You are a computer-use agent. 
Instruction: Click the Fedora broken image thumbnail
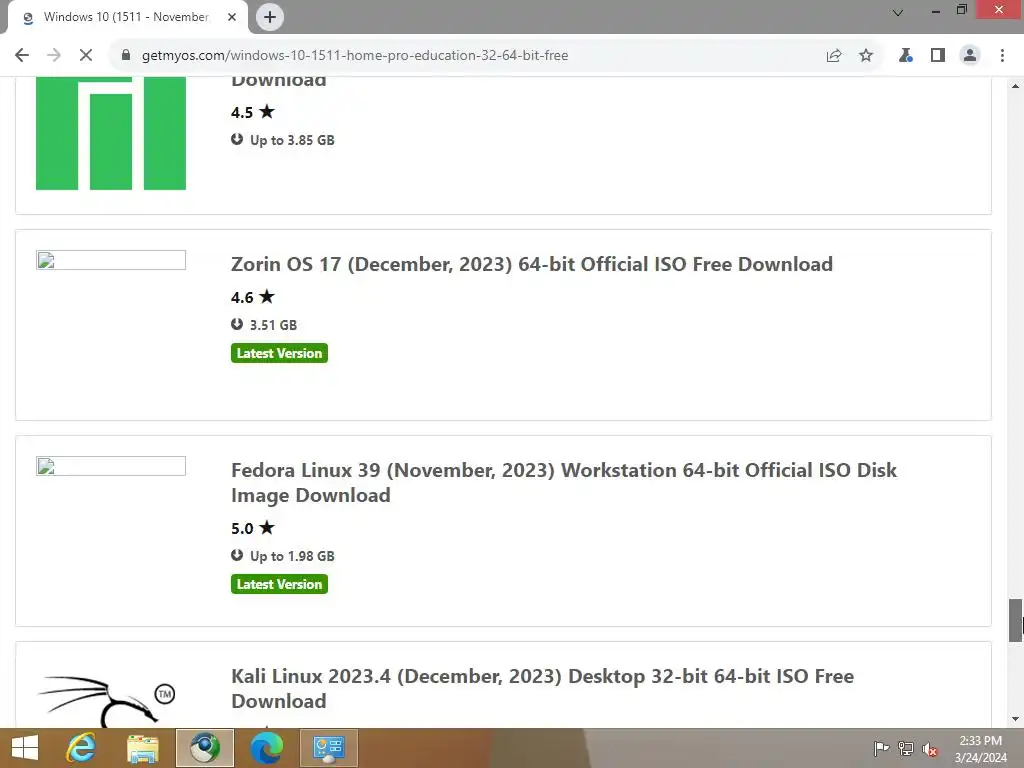[x=111, y=466]
